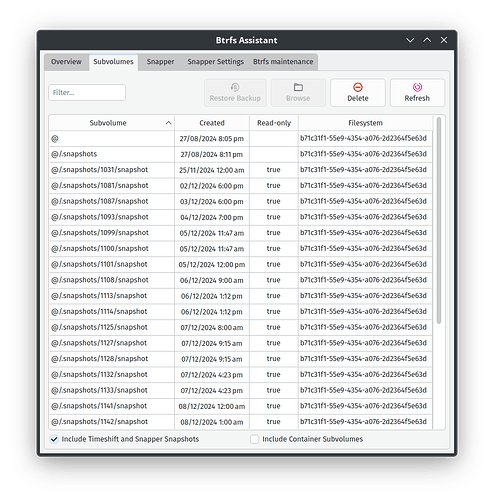Select @/.snapshots/1100/snapshot row
This screenshot has height=500, width=494.
(241, 249)
